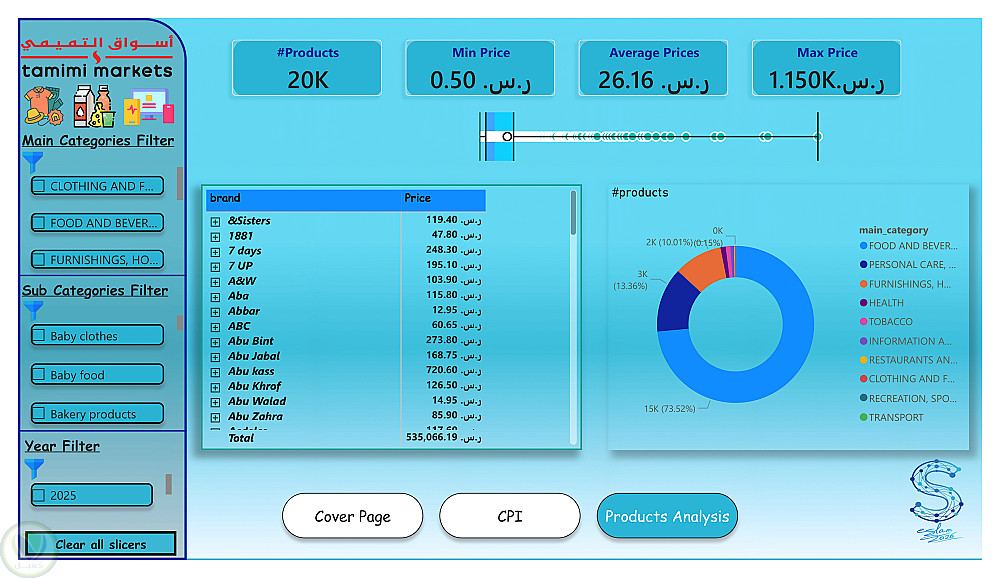1000x578 pixels.
Task: Click funnel icon under Year Filter
Action: [x=34, y=468]
